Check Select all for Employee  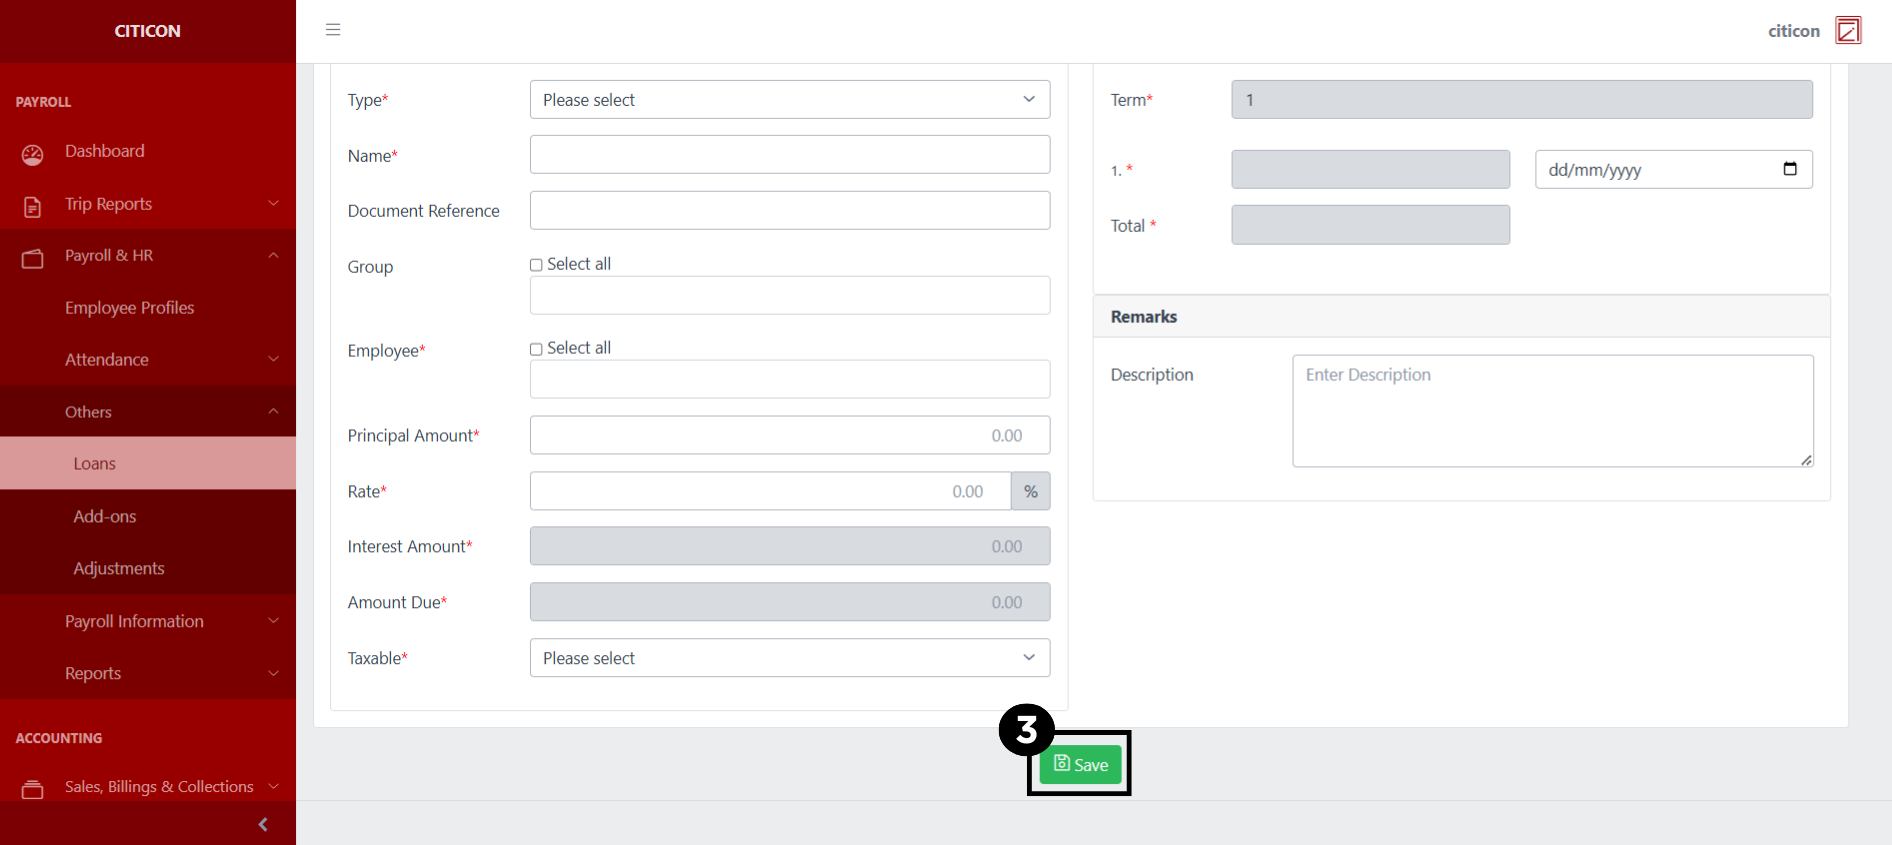(x=536, y=349)
